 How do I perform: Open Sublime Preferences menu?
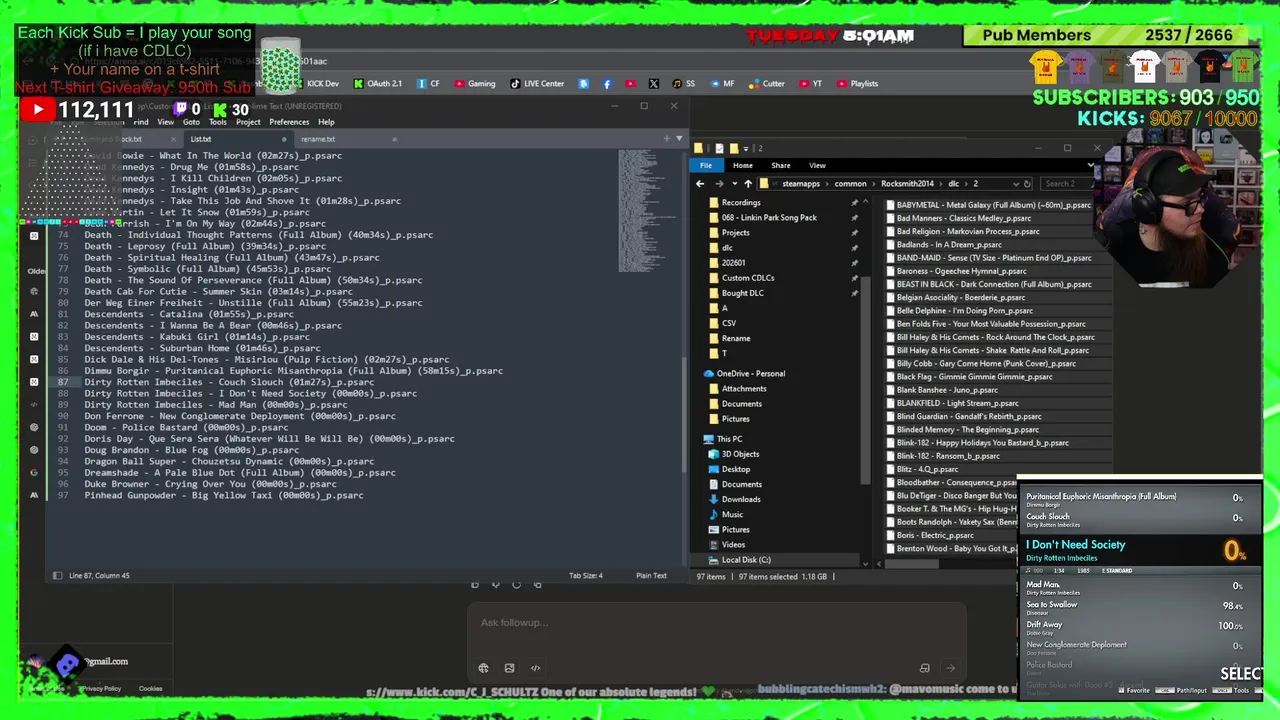289,122
